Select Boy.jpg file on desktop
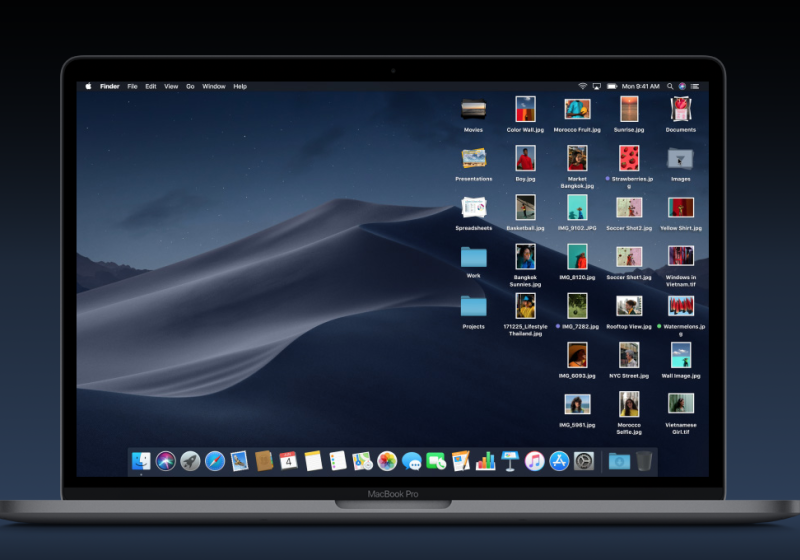The image size is (800, 560). pos(525,158)
